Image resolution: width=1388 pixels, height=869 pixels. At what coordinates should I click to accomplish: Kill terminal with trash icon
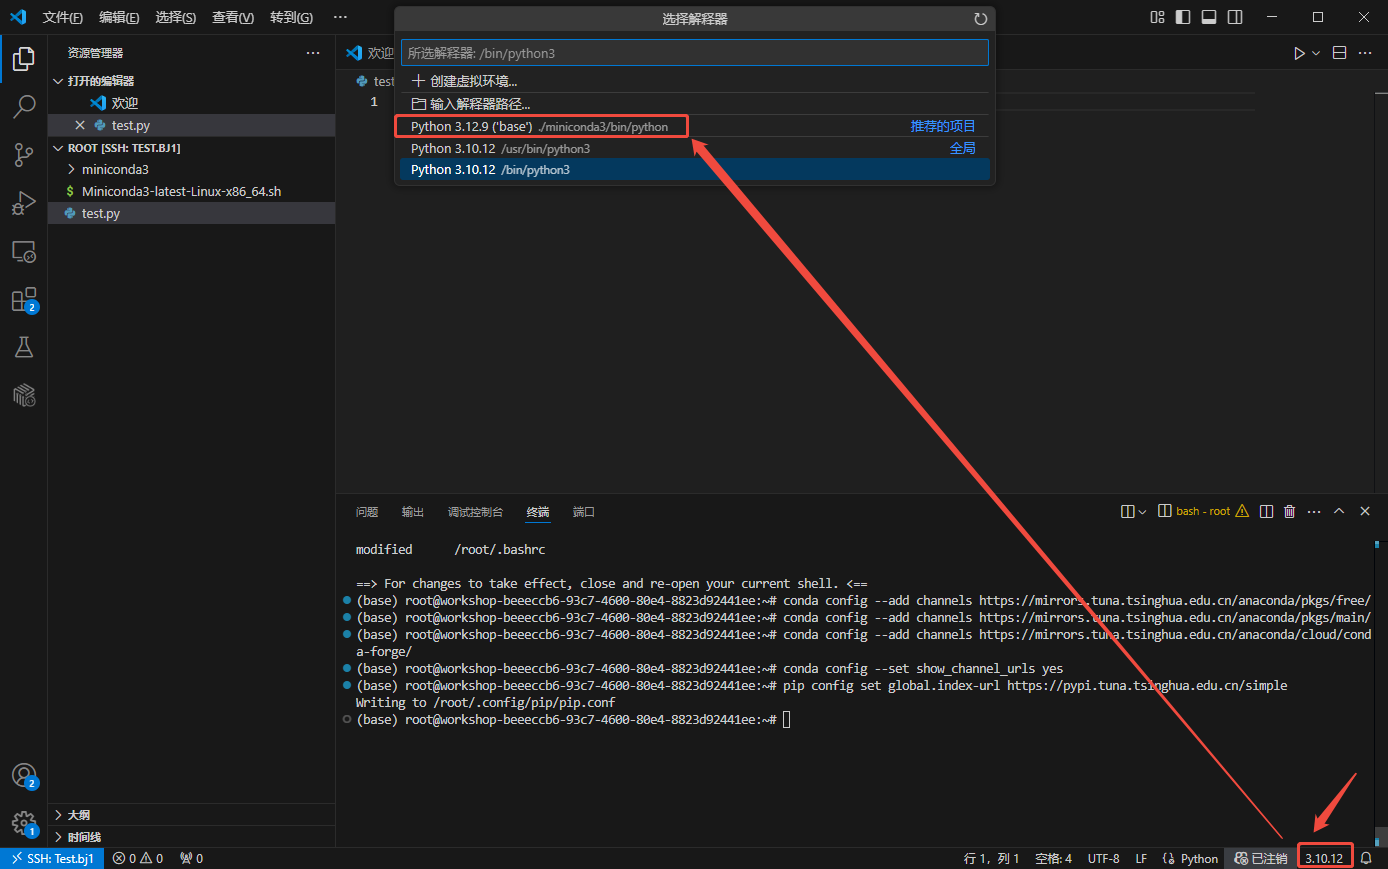(1289, 511)
